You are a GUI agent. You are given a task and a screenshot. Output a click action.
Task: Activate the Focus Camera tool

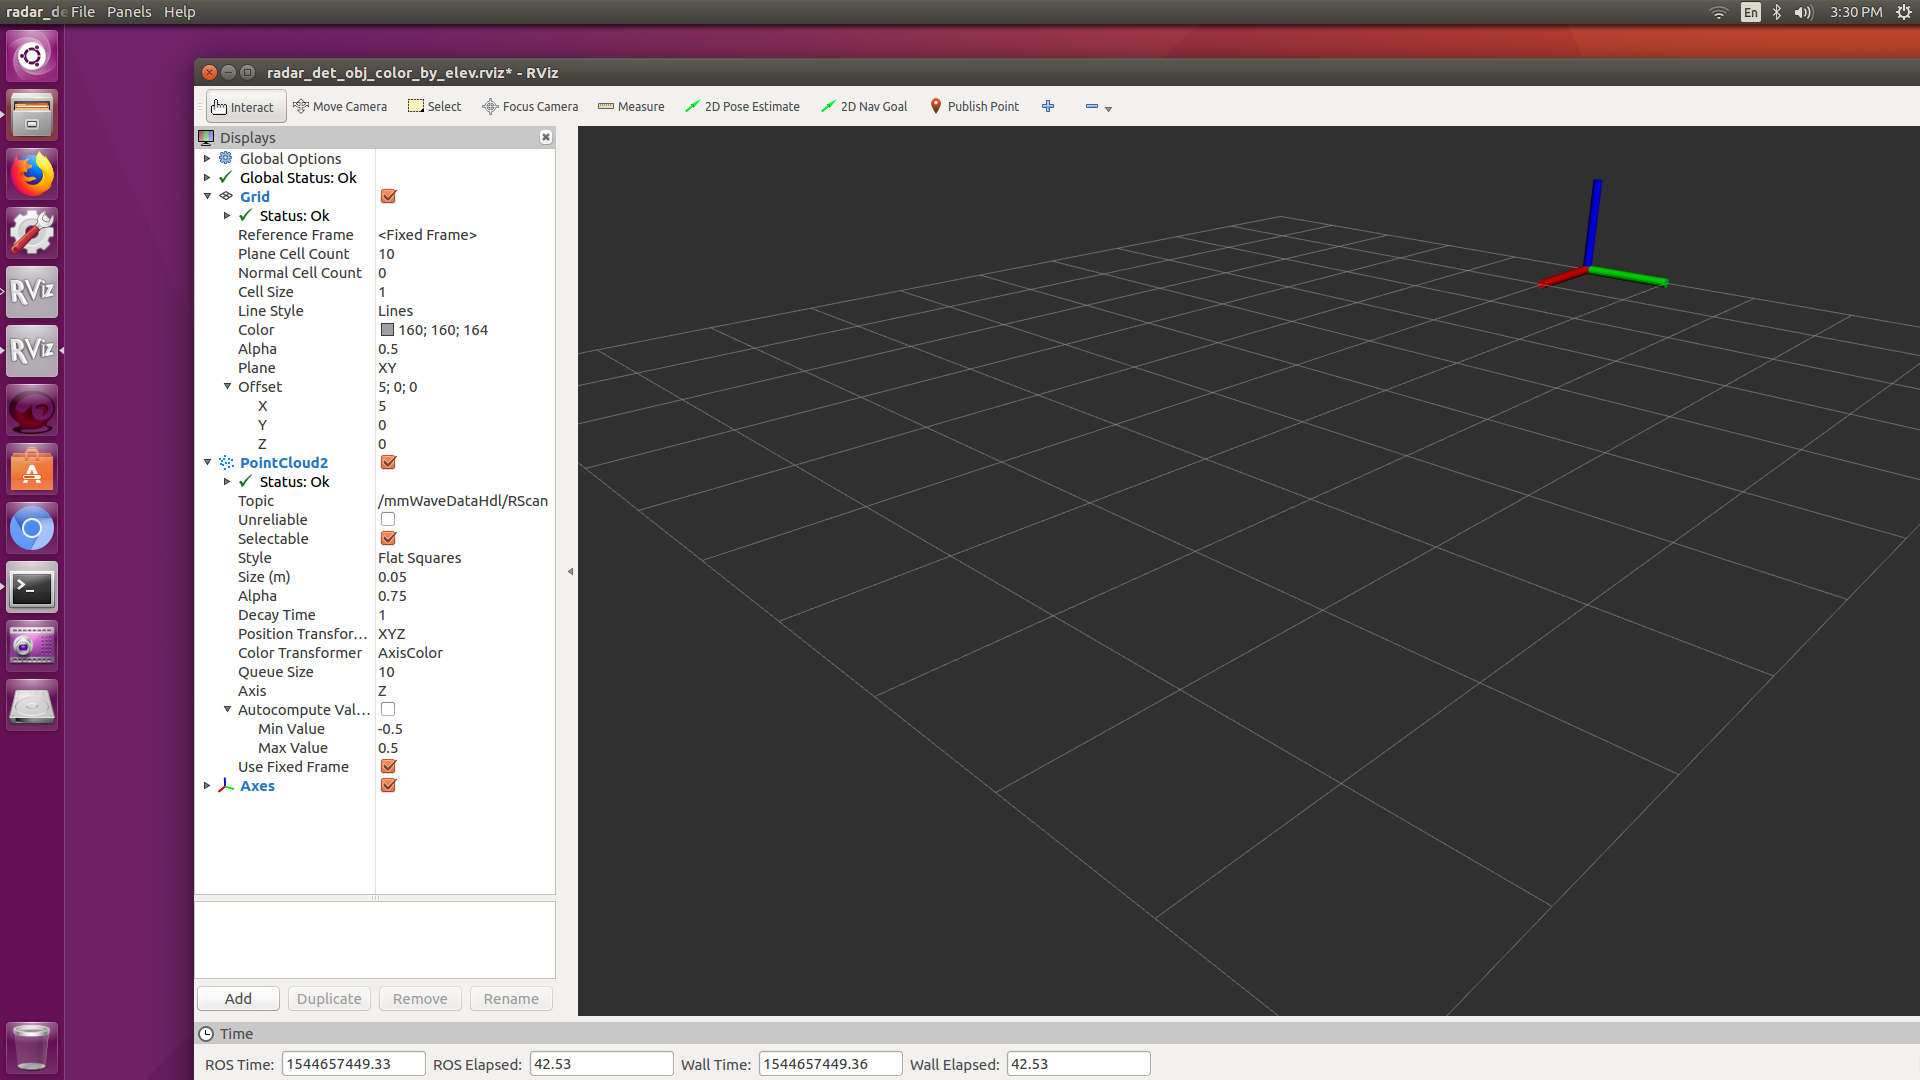click(x=530, y=107)
